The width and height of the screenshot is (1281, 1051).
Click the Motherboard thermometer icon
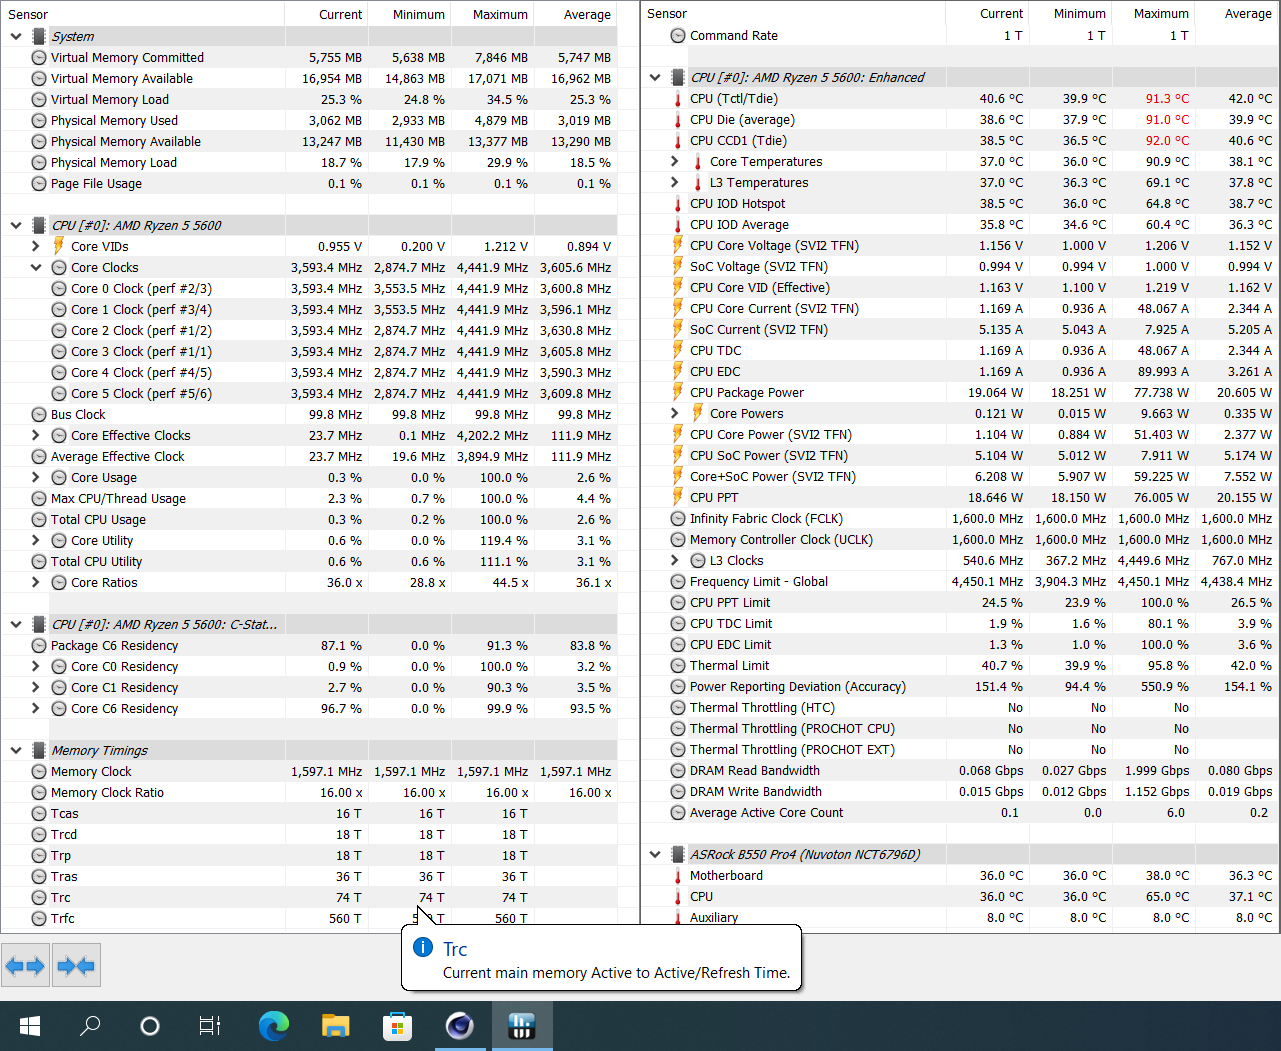(x=678, y=875)
